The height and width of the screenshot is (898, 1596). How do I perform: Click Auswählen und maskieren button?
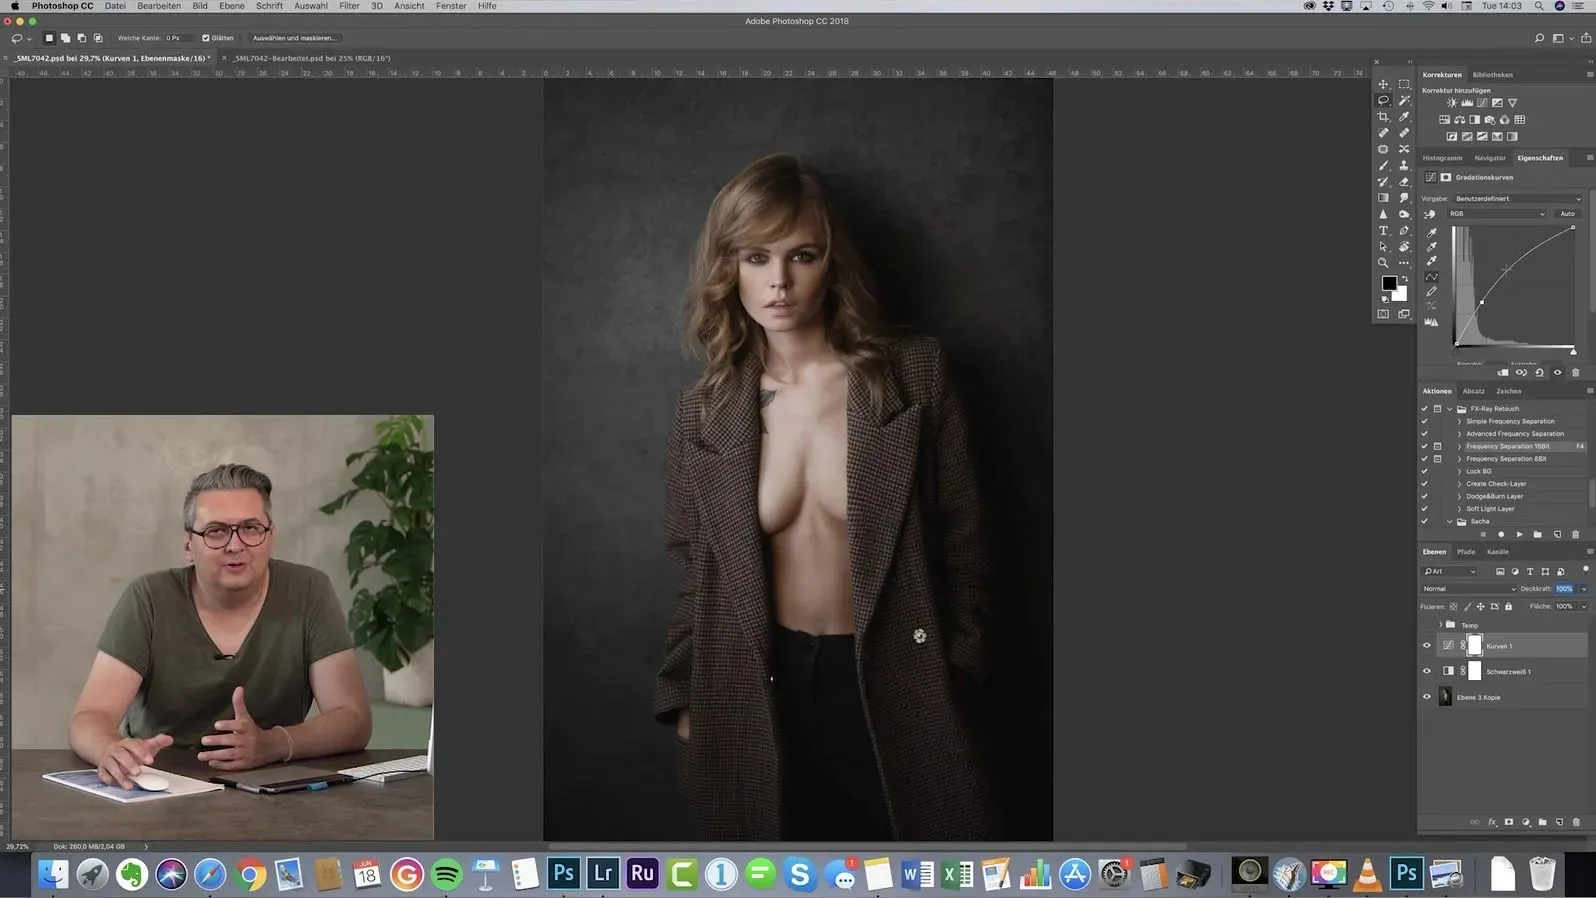coord(294,38)
